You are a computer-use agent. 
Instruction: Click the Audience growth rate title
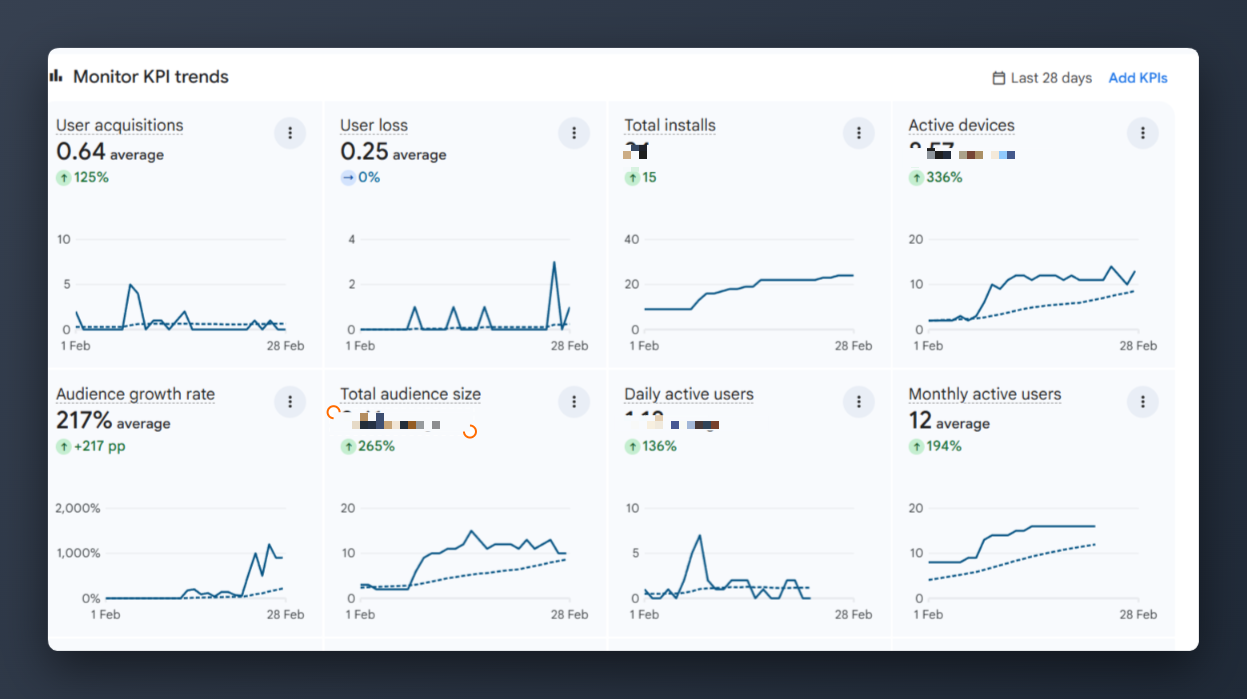(135, 394)
